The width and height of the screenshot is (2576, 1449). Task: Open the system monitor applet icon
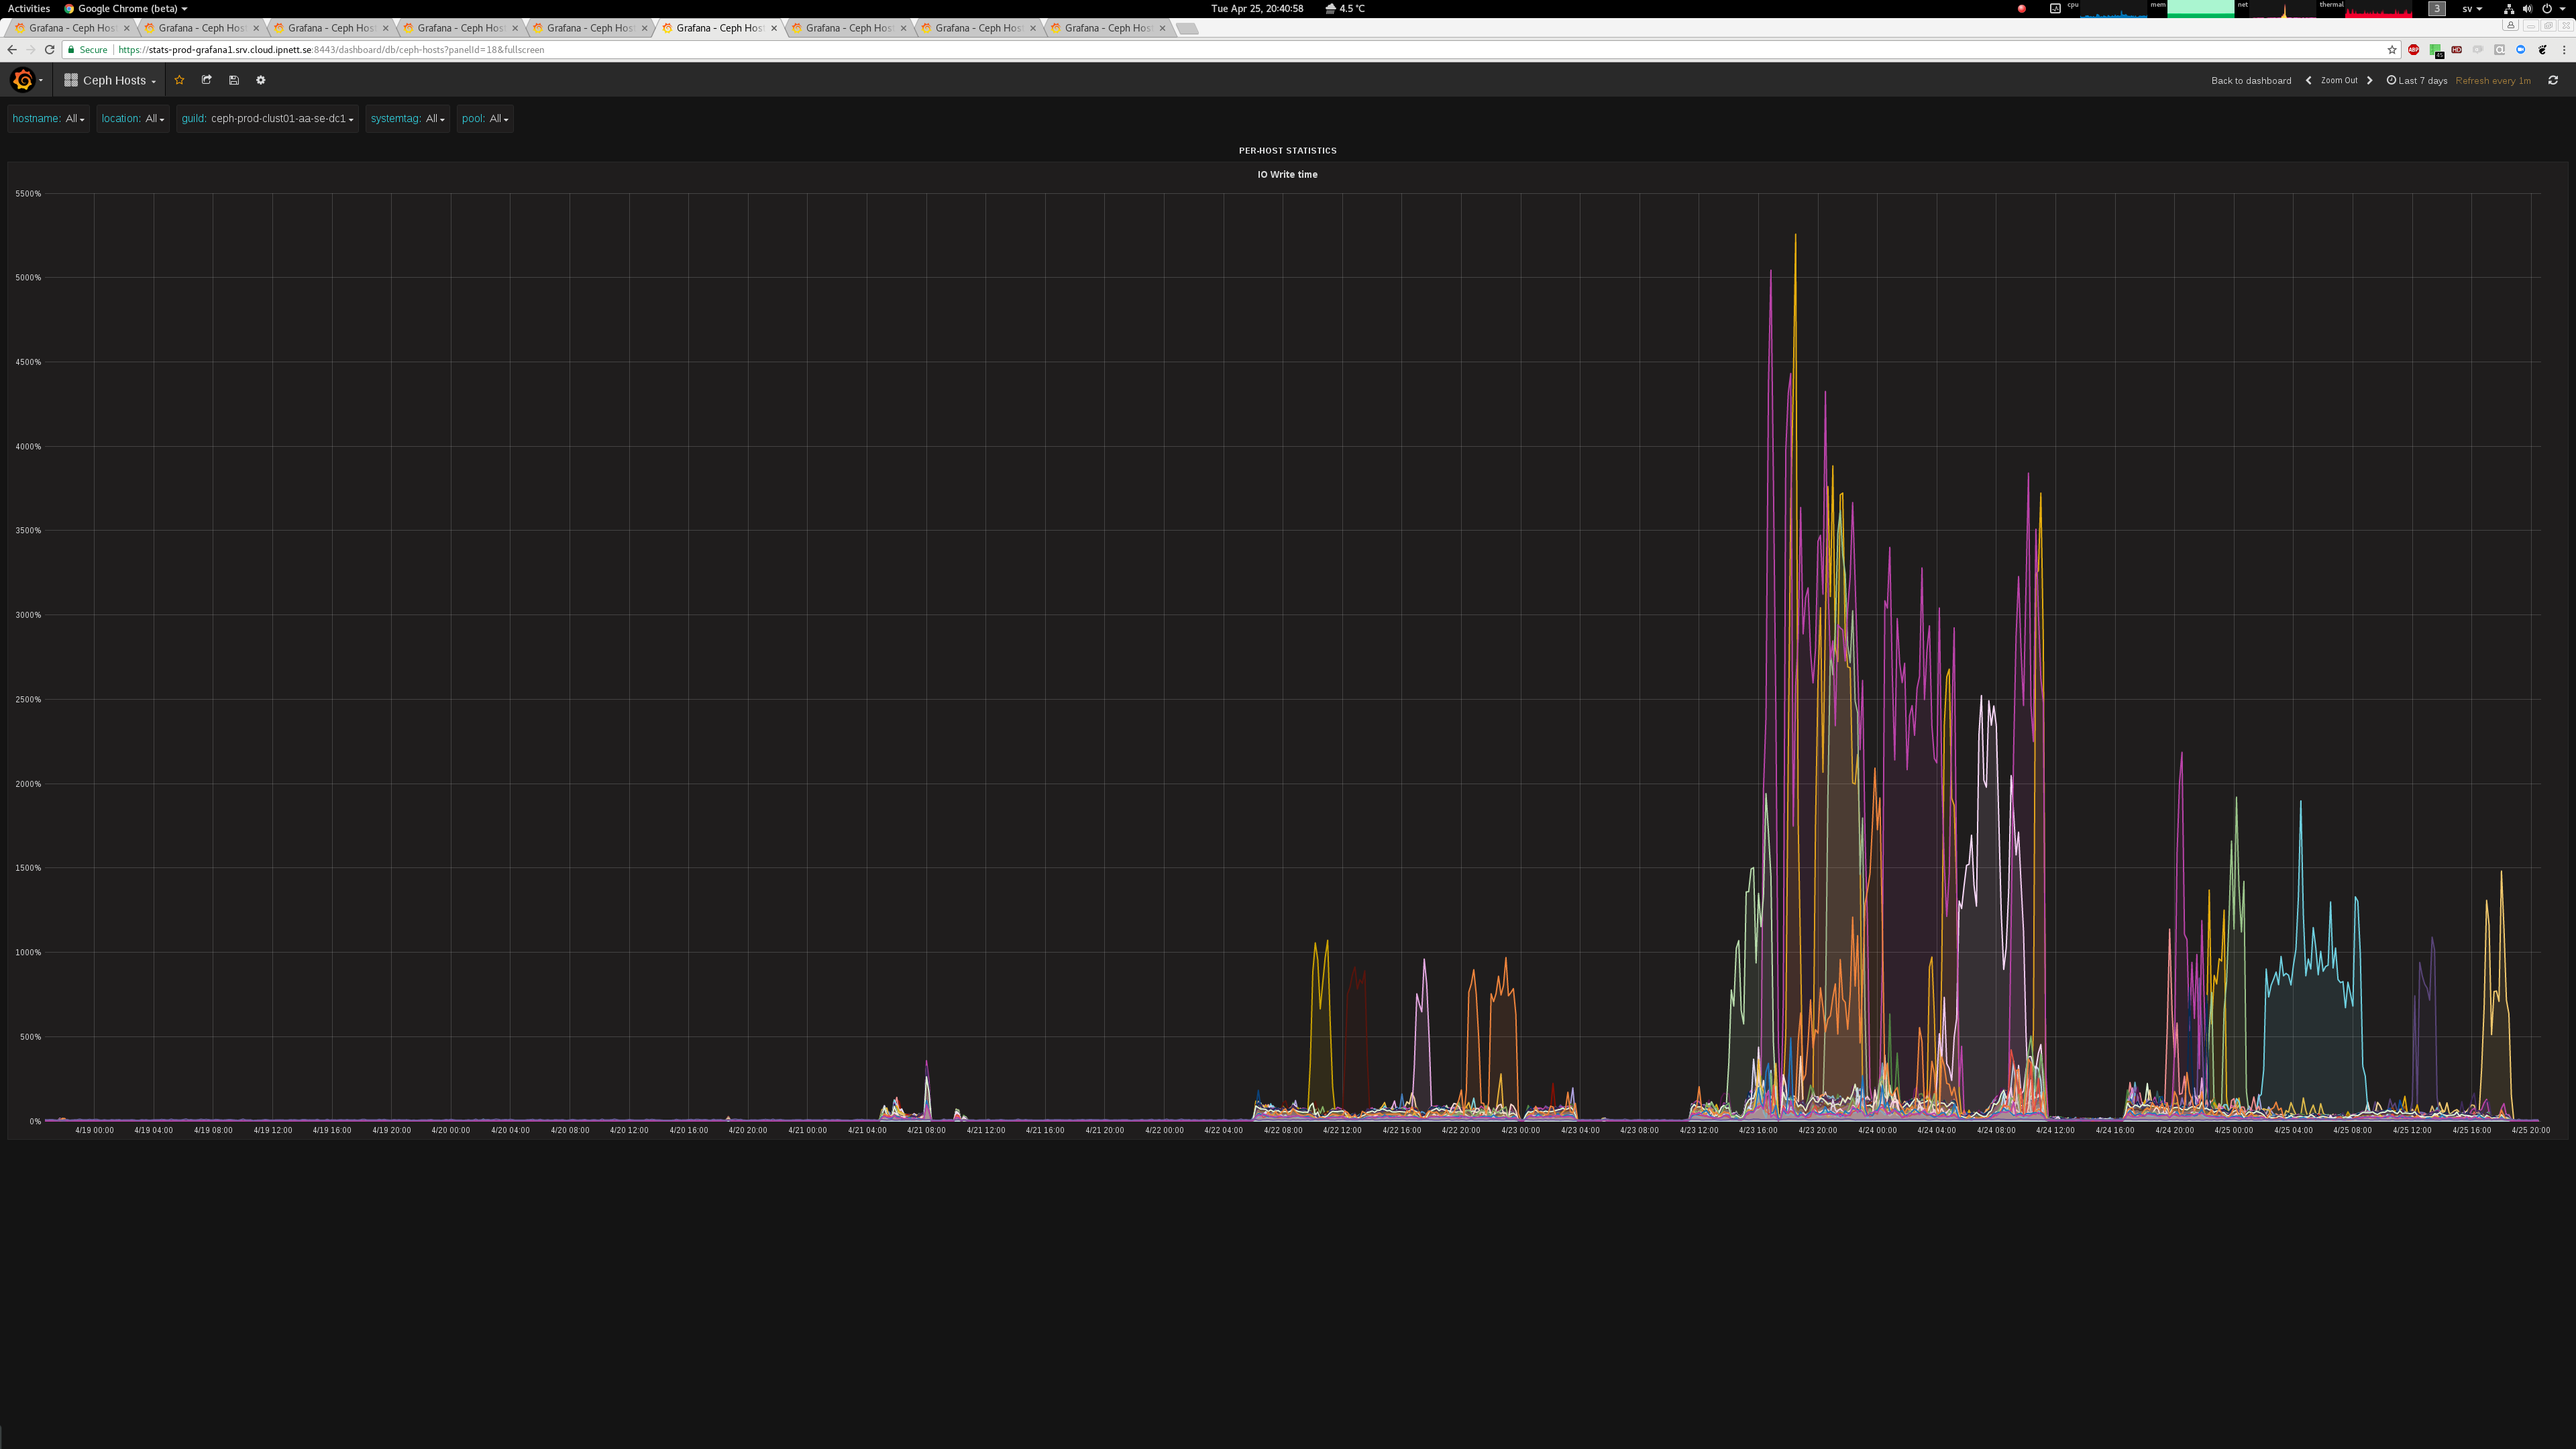2055,8
